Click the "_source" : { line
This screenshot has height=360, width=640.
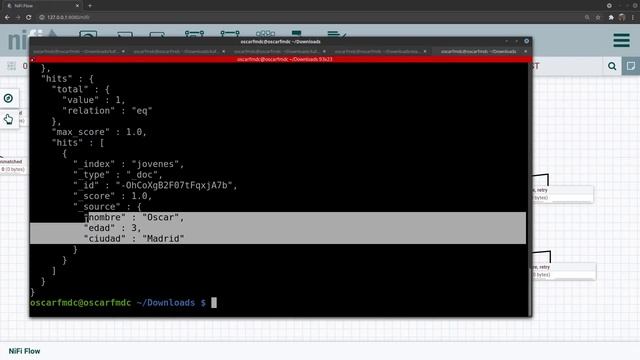pyautogui.click(x=107, y=207)
